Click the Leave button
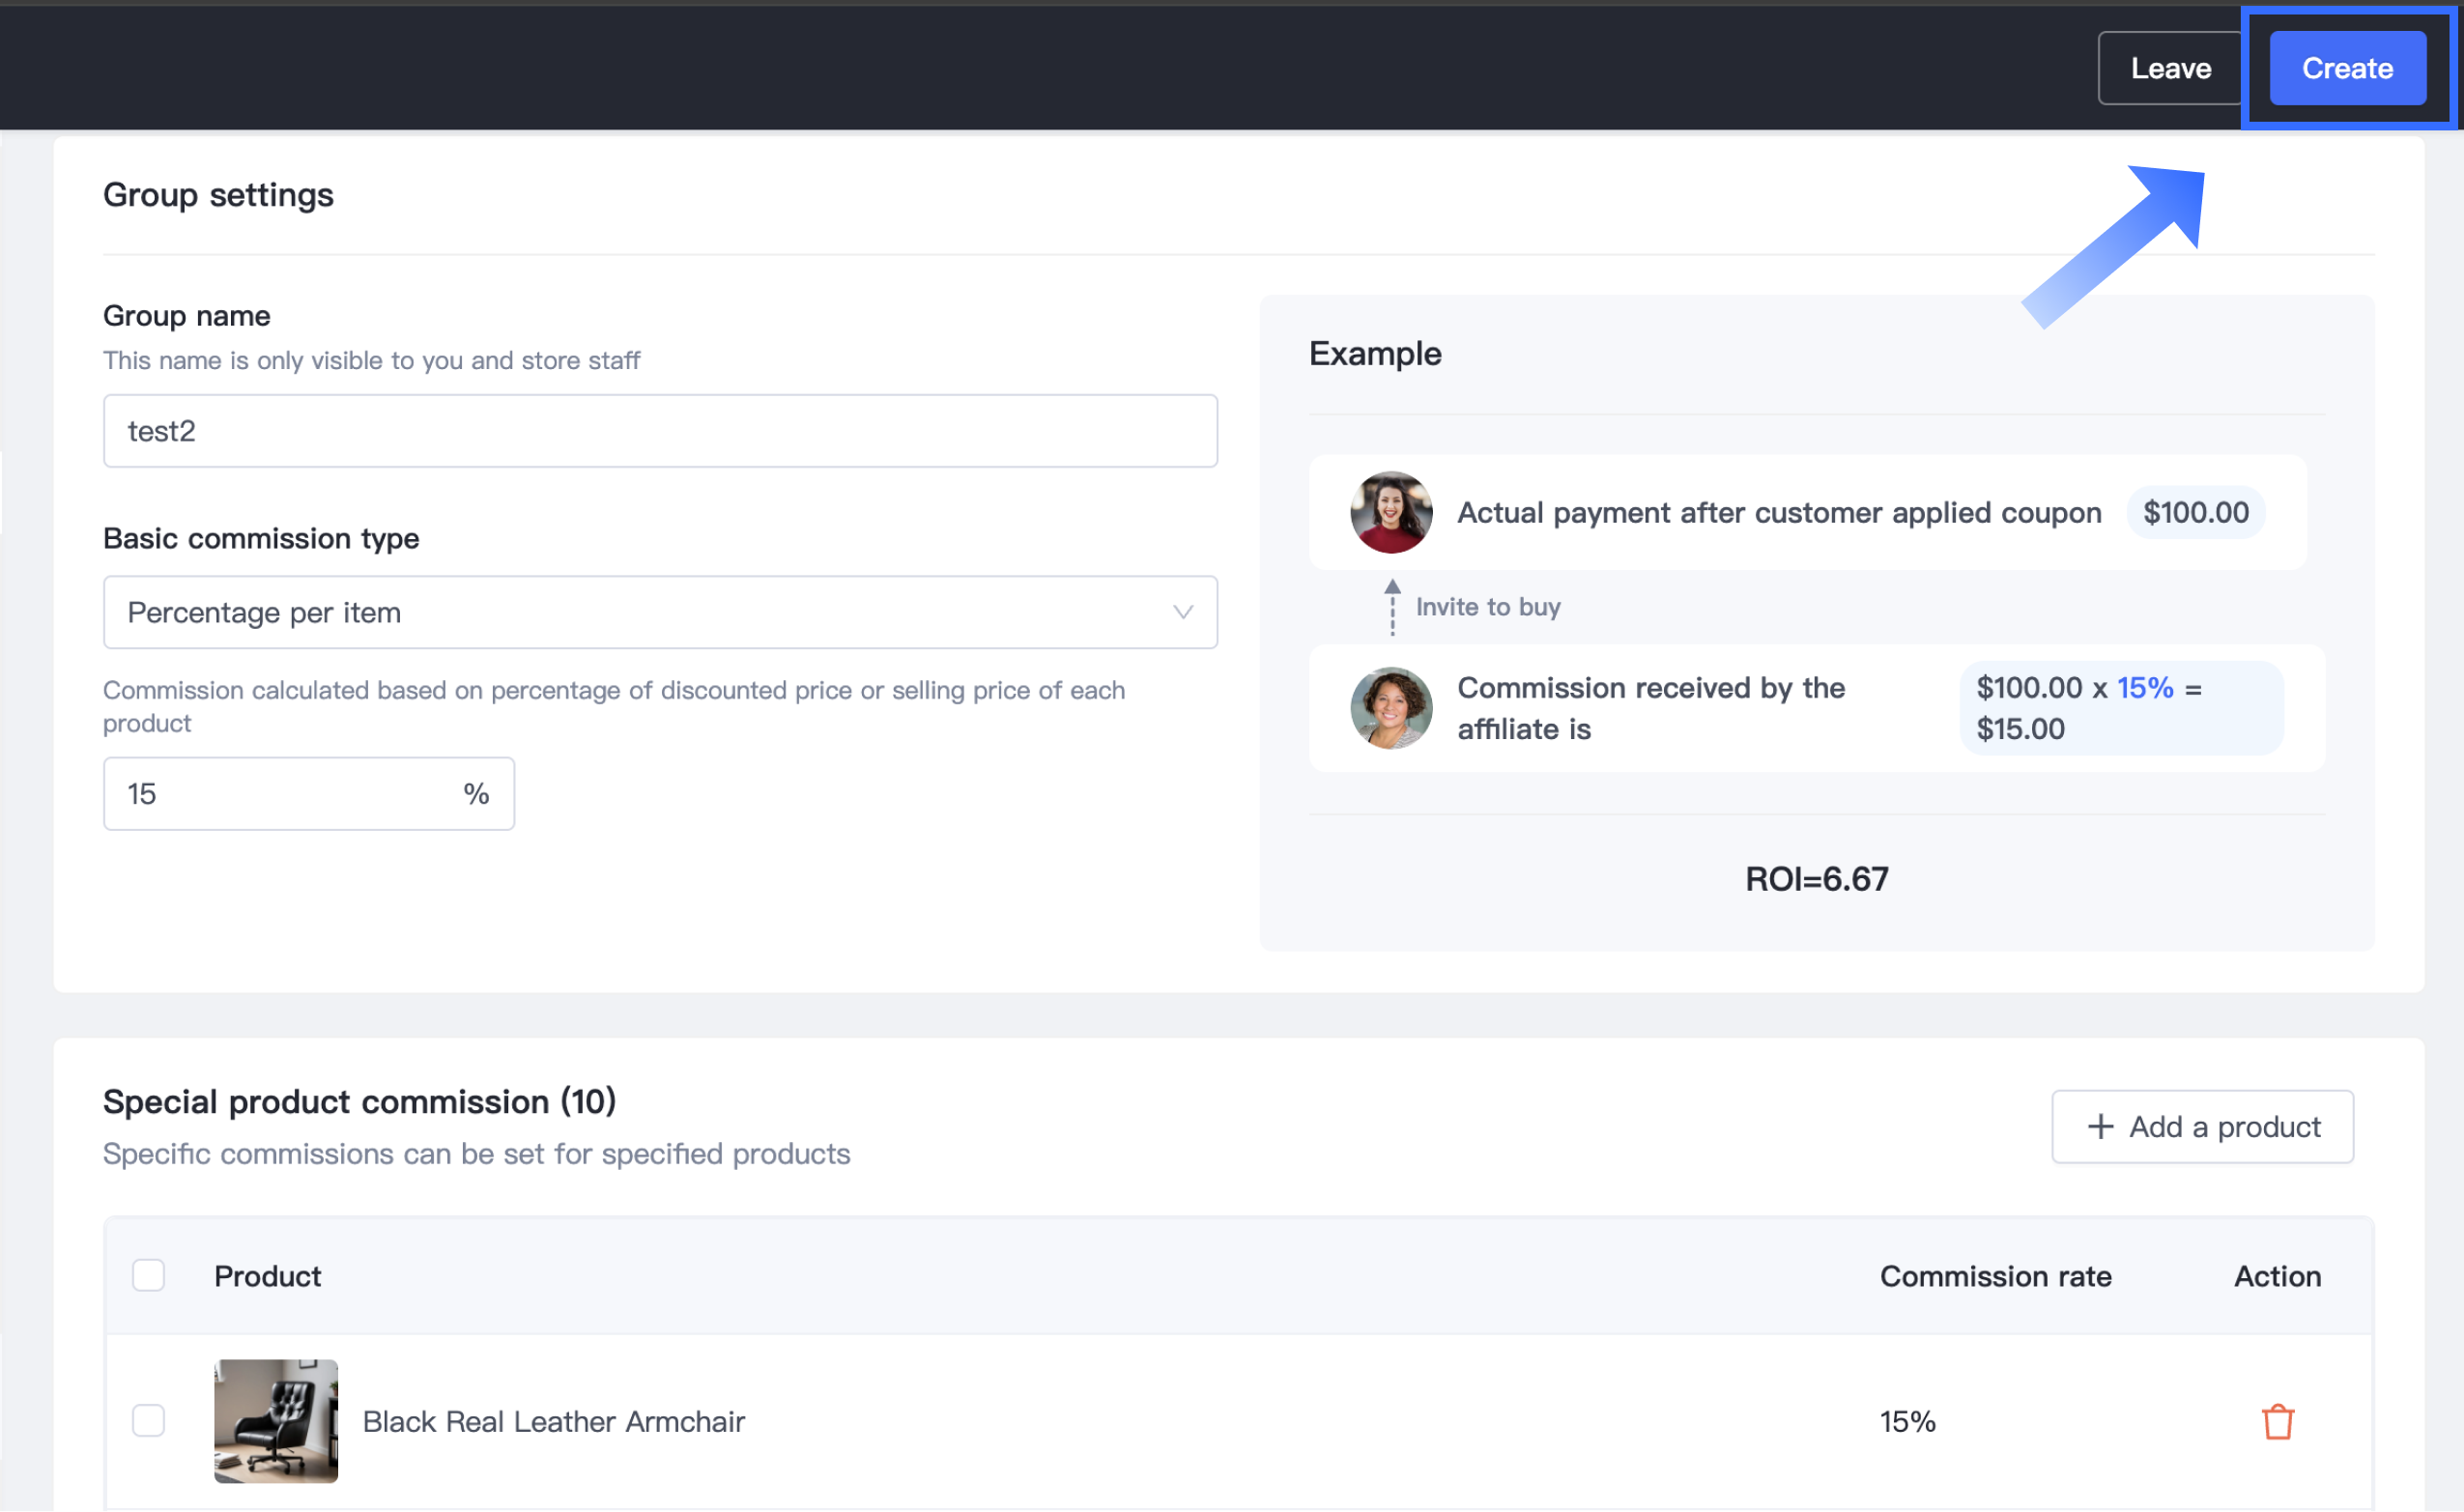 [2170, 68]
